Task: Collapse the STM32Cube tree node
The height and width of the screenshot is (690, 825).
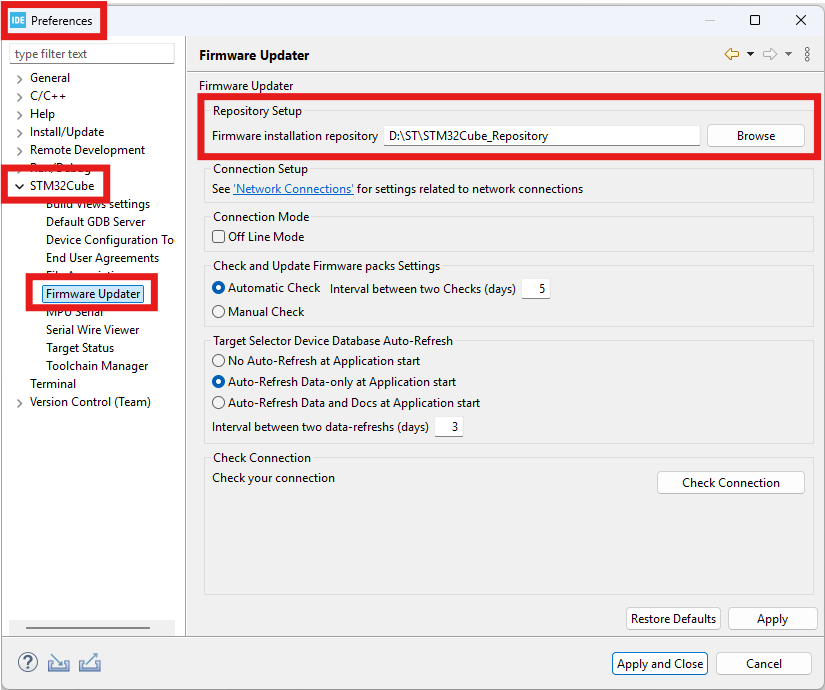Action: 19,186
